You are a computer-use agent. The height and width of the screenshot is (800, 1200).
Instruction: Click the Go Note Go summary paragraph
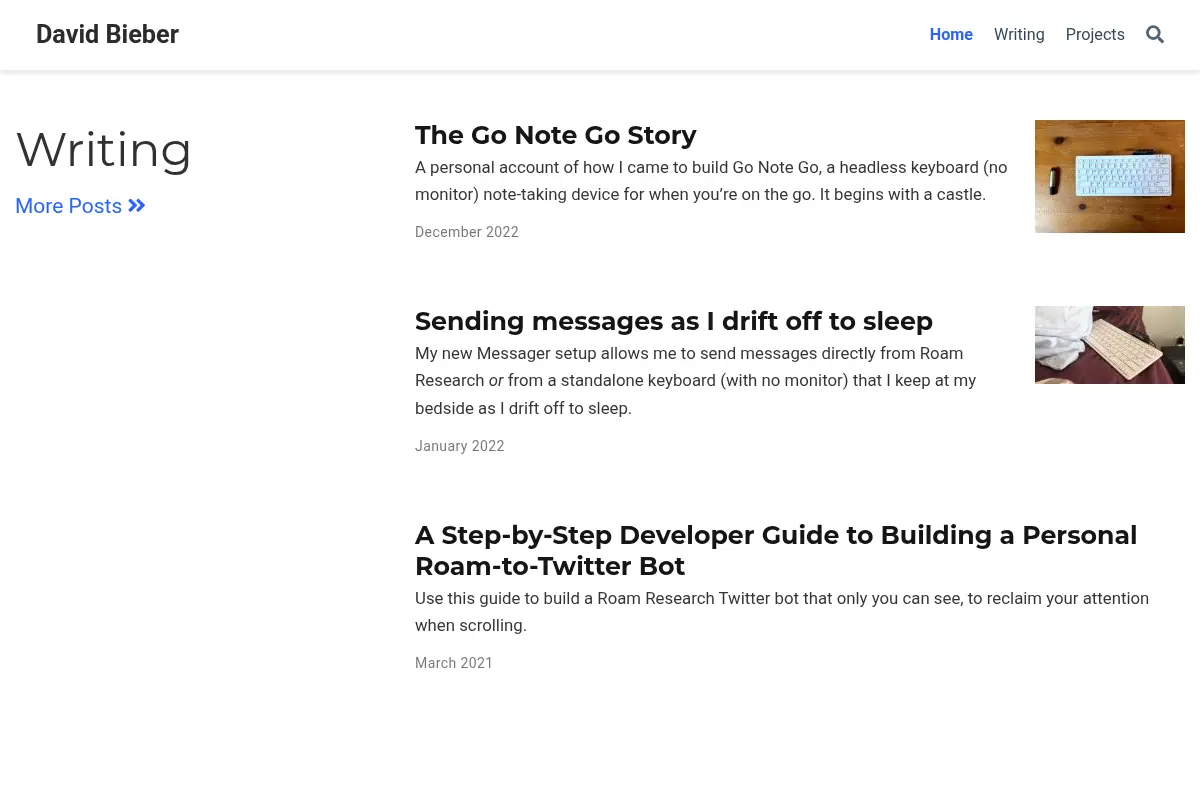tap(711, 181)
